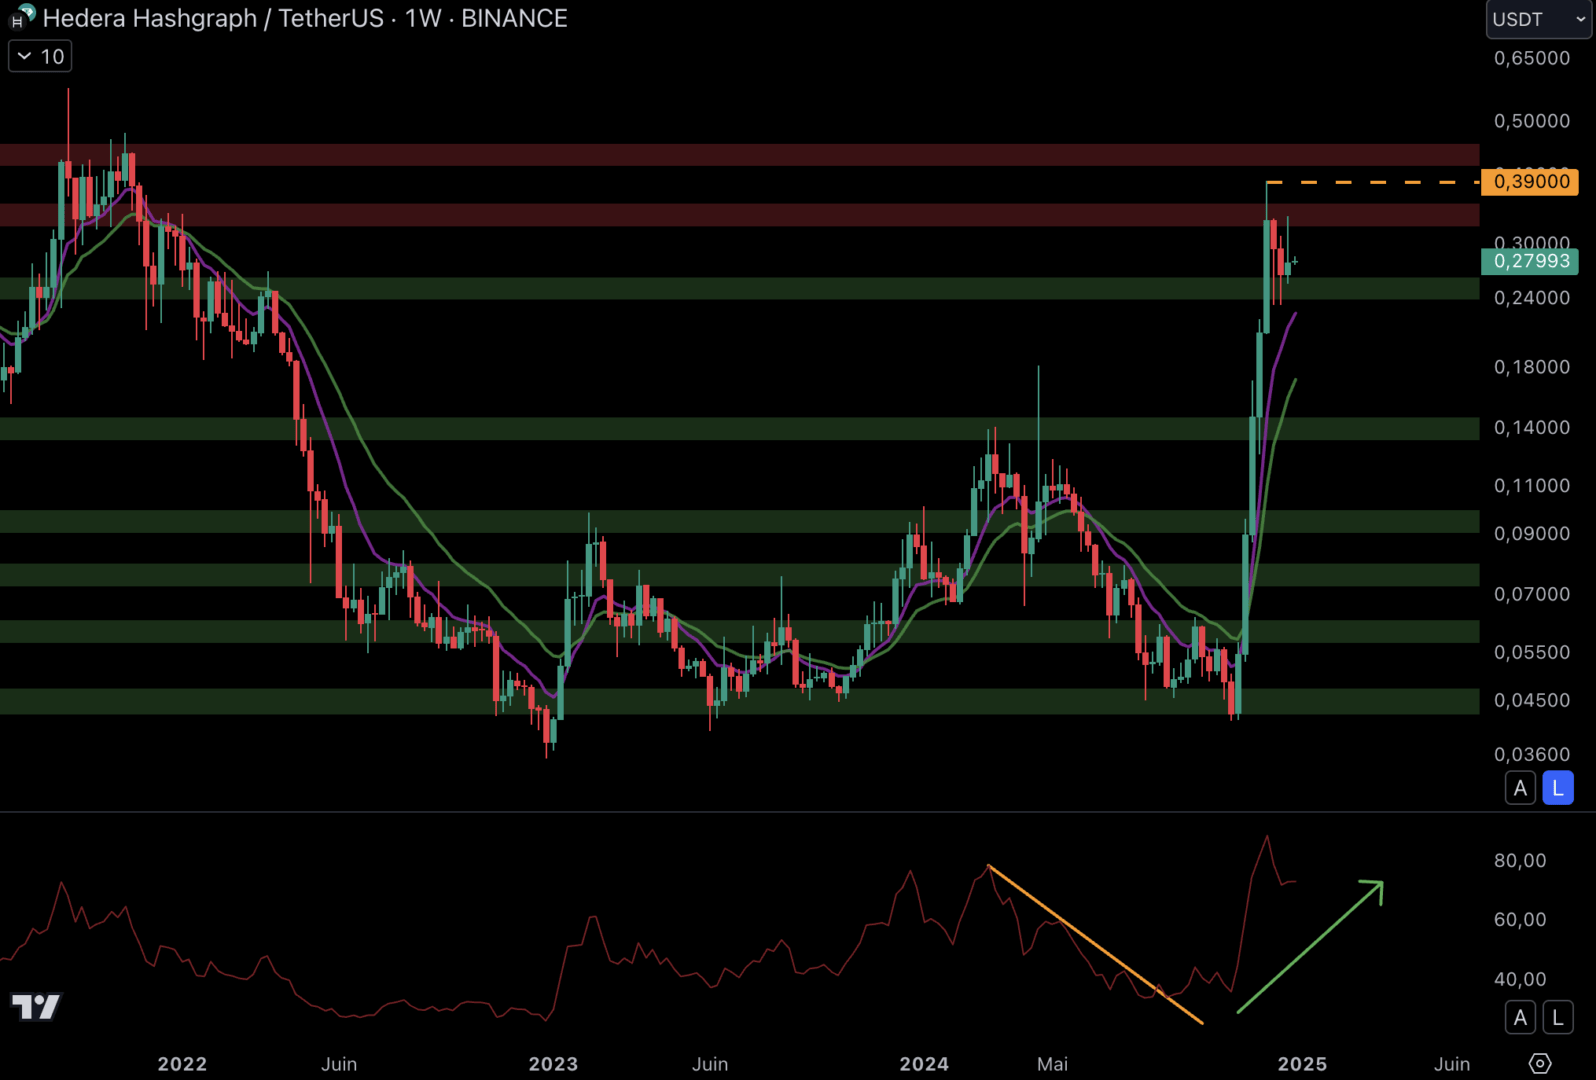Click the 0,65000 price axis label

1531,58
